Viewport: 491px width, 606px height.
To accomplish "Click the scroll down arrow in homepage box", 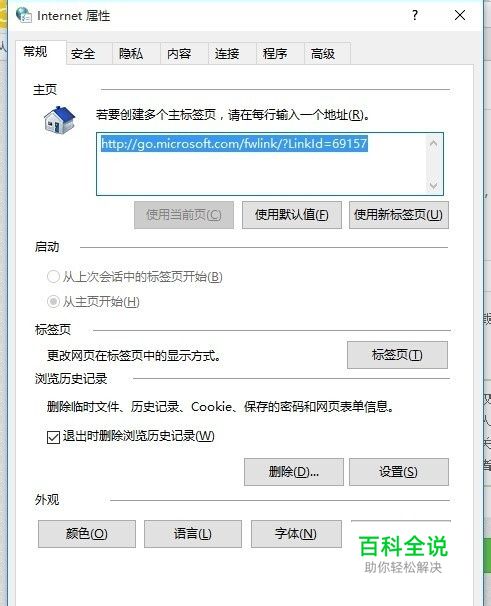I will click(433, 186).
